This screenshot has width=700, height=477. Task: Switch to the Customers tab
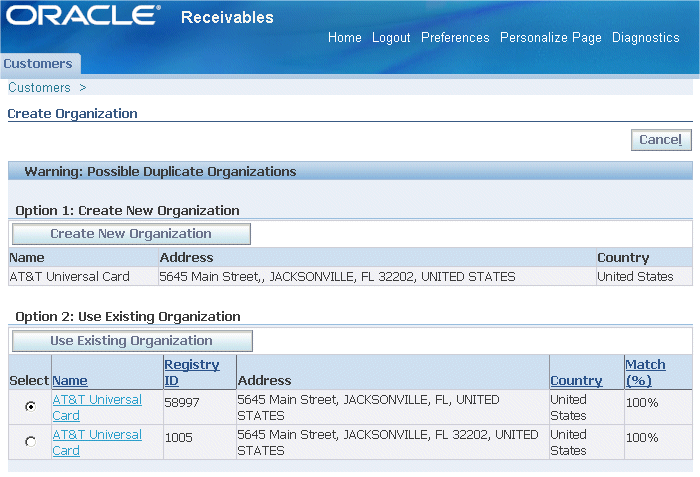point(38,64)
